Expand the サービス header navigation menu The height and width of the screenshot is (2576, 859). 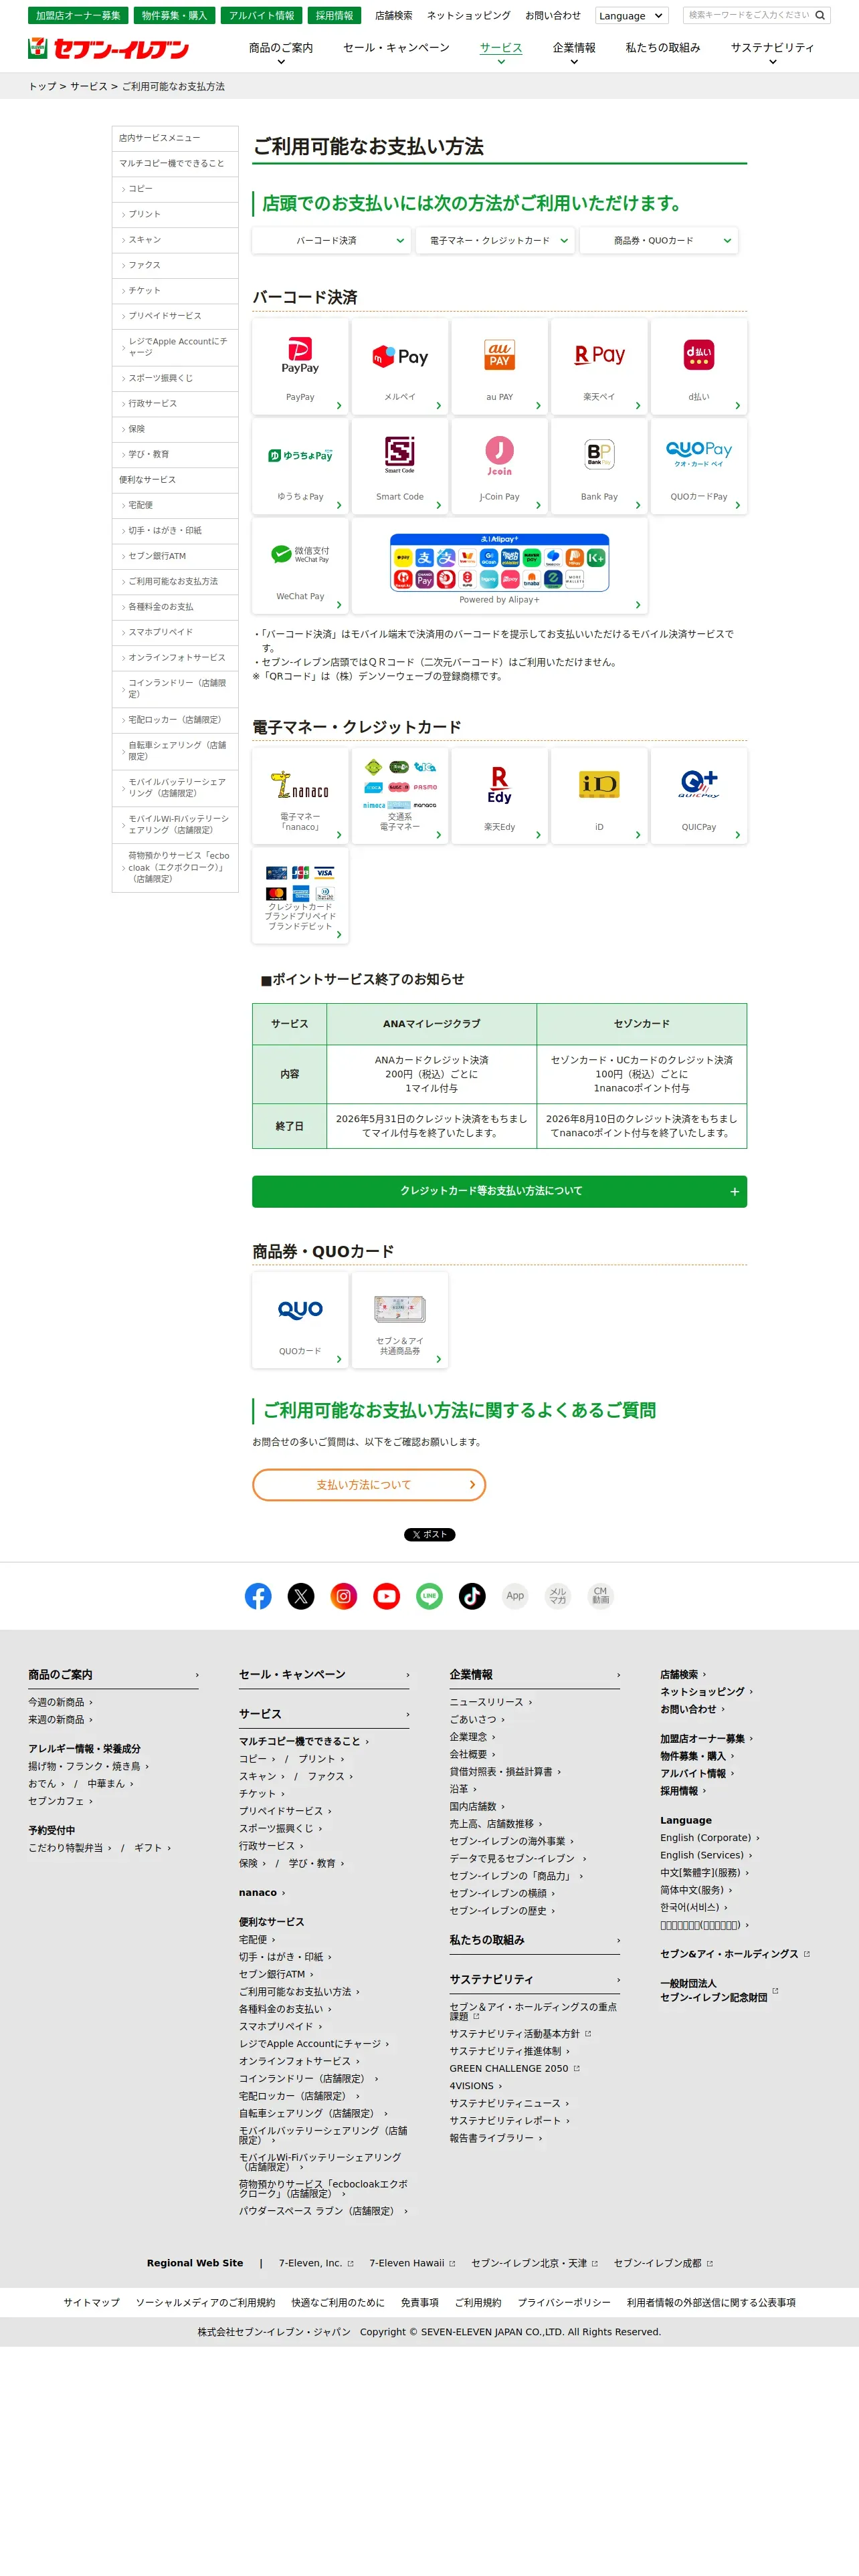[501, 52]
